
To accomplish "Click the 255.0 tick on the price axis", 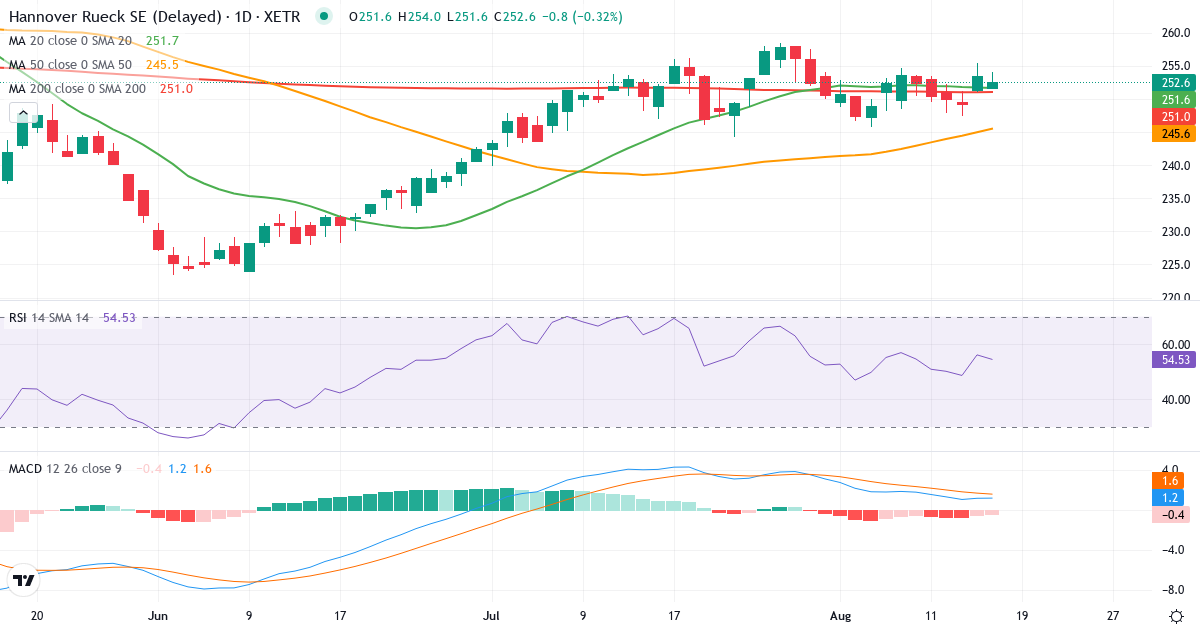I will pos(1176,66).
